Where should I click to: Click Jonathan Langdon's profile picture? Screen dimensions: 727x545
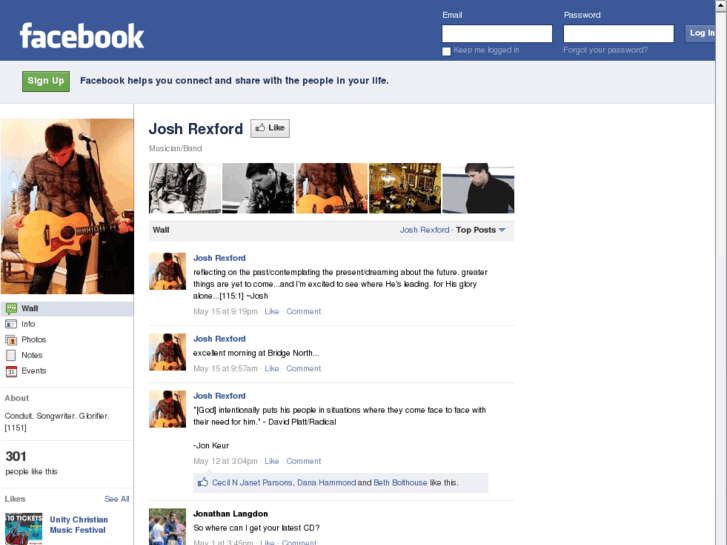(167, 526)
